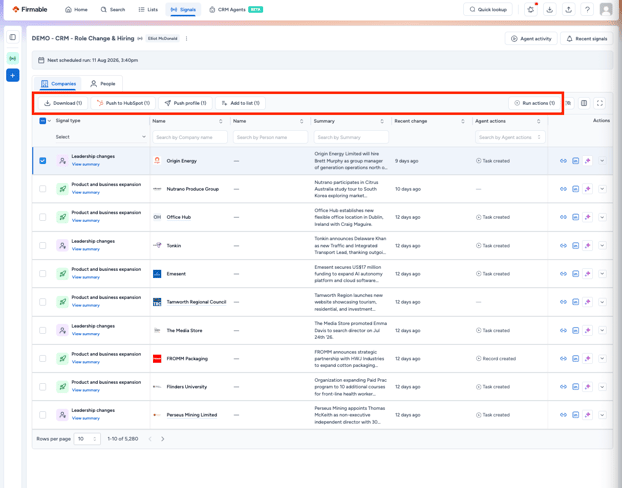Open the three-dot menu beside Elliot McDonald
Viewport: 622px width, 488px height.
186,38
